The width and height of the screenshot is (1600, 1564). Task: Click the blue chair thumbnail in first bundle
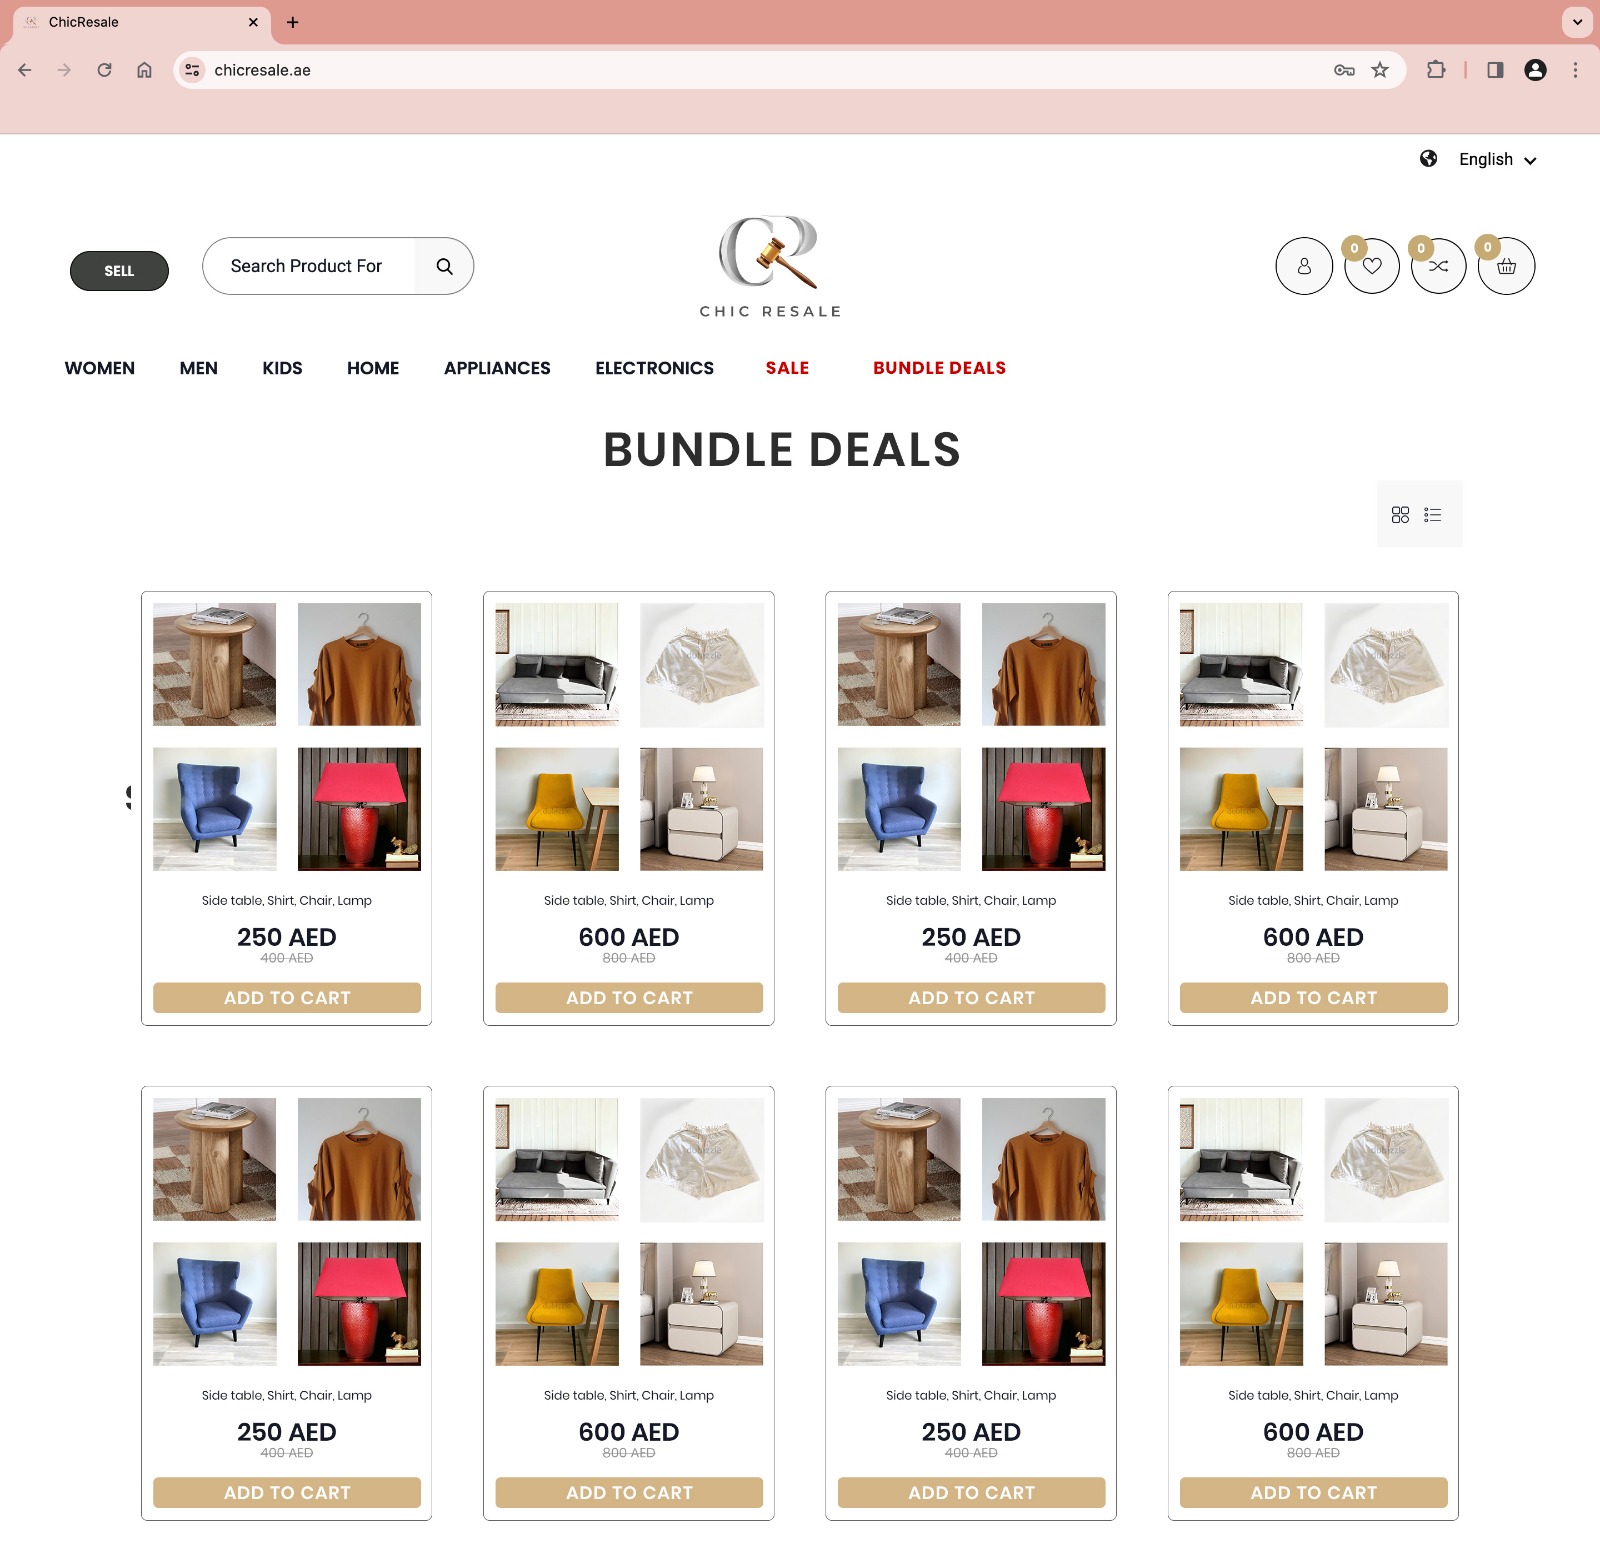215,809
